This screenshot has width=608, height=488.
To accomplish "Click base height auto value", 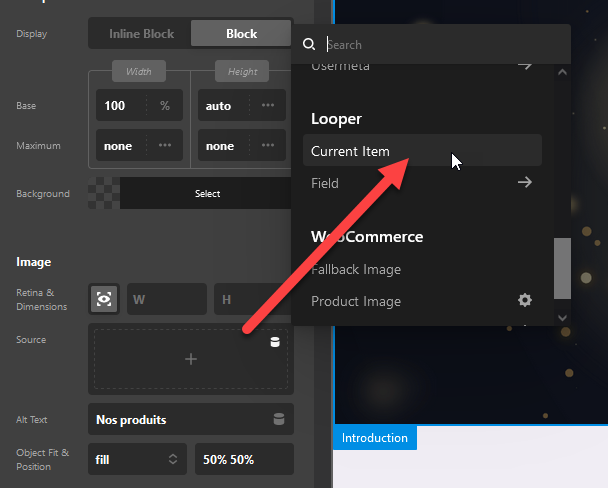I will tap(223, 105).
